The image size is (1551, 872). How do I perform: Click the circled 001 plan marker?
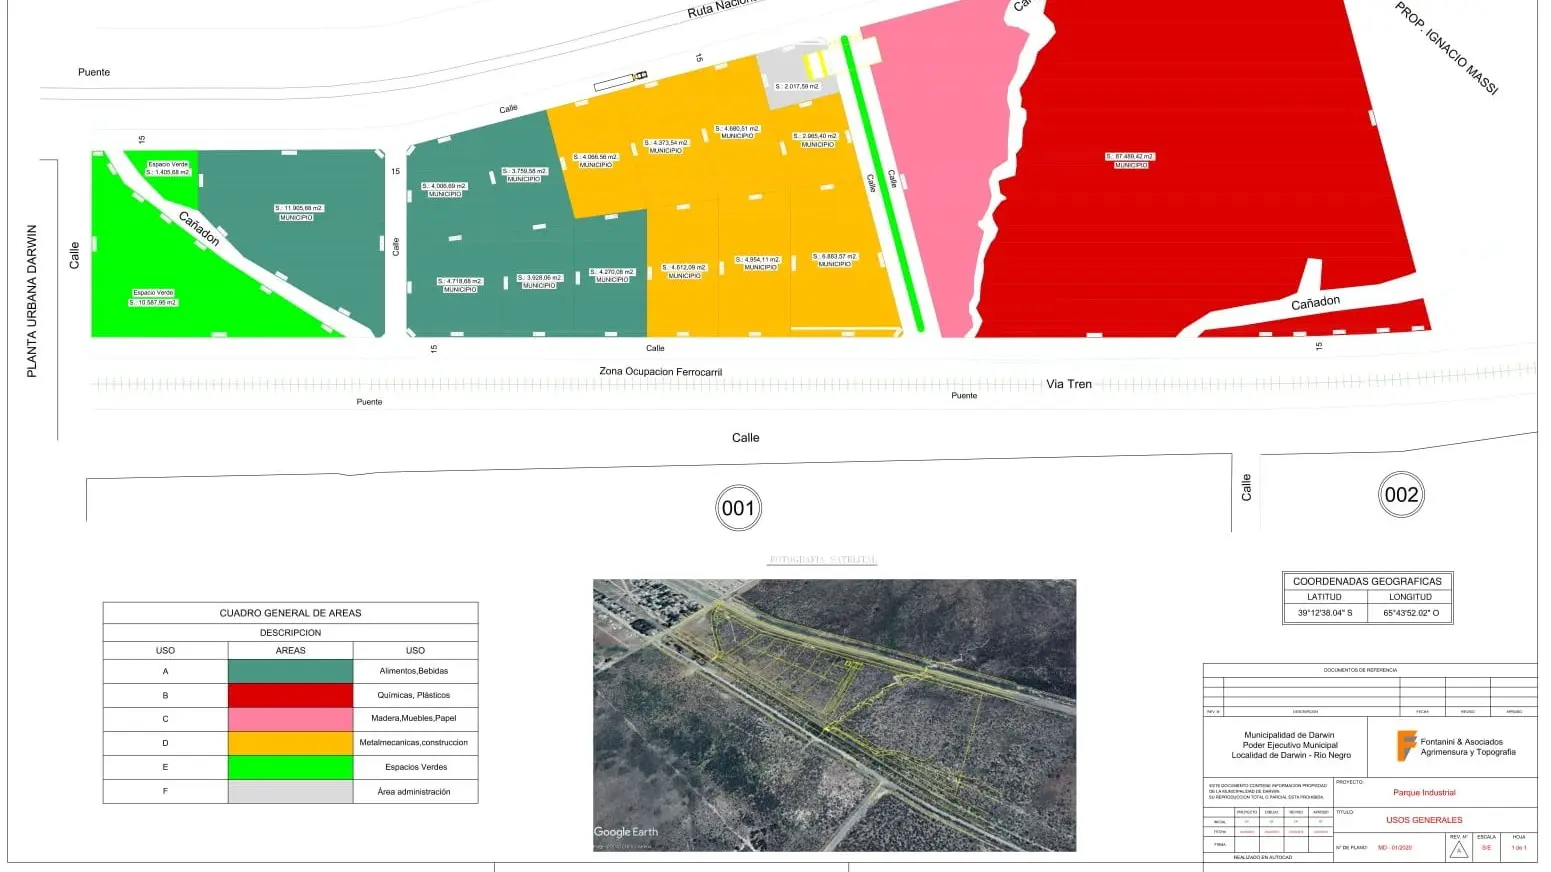point(739,508)
